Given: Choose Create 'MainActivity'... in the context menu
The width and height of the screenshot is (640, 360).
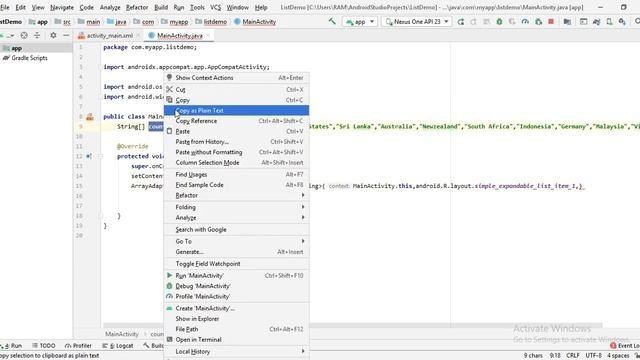Looking at the screenshot, I should [236, 308].
